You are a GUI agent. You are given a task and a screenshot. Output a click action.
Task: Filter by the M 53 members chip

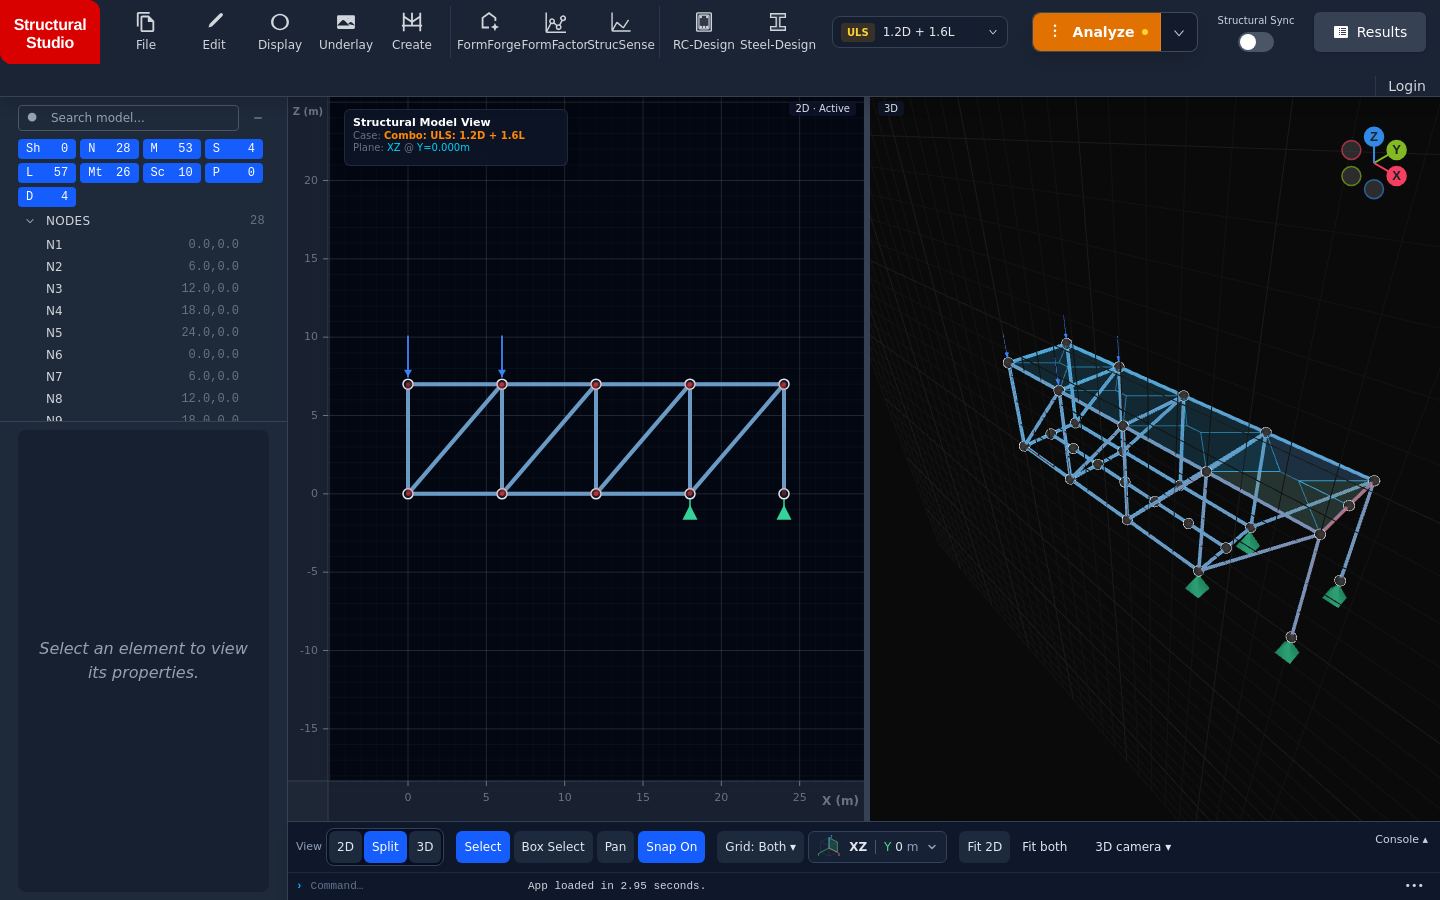[x=172, y=148]
